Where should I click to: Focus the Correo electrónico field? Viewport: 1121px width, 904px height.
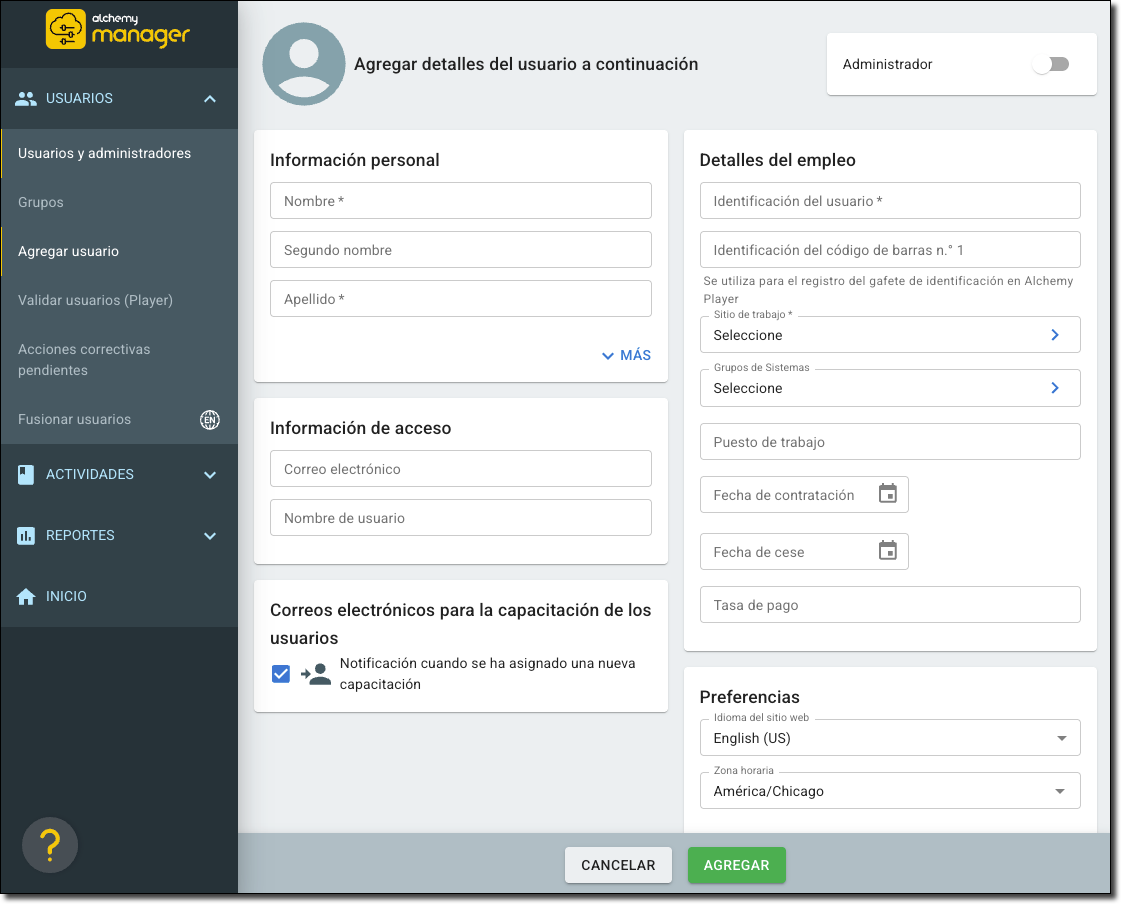[x=460, y=468]
